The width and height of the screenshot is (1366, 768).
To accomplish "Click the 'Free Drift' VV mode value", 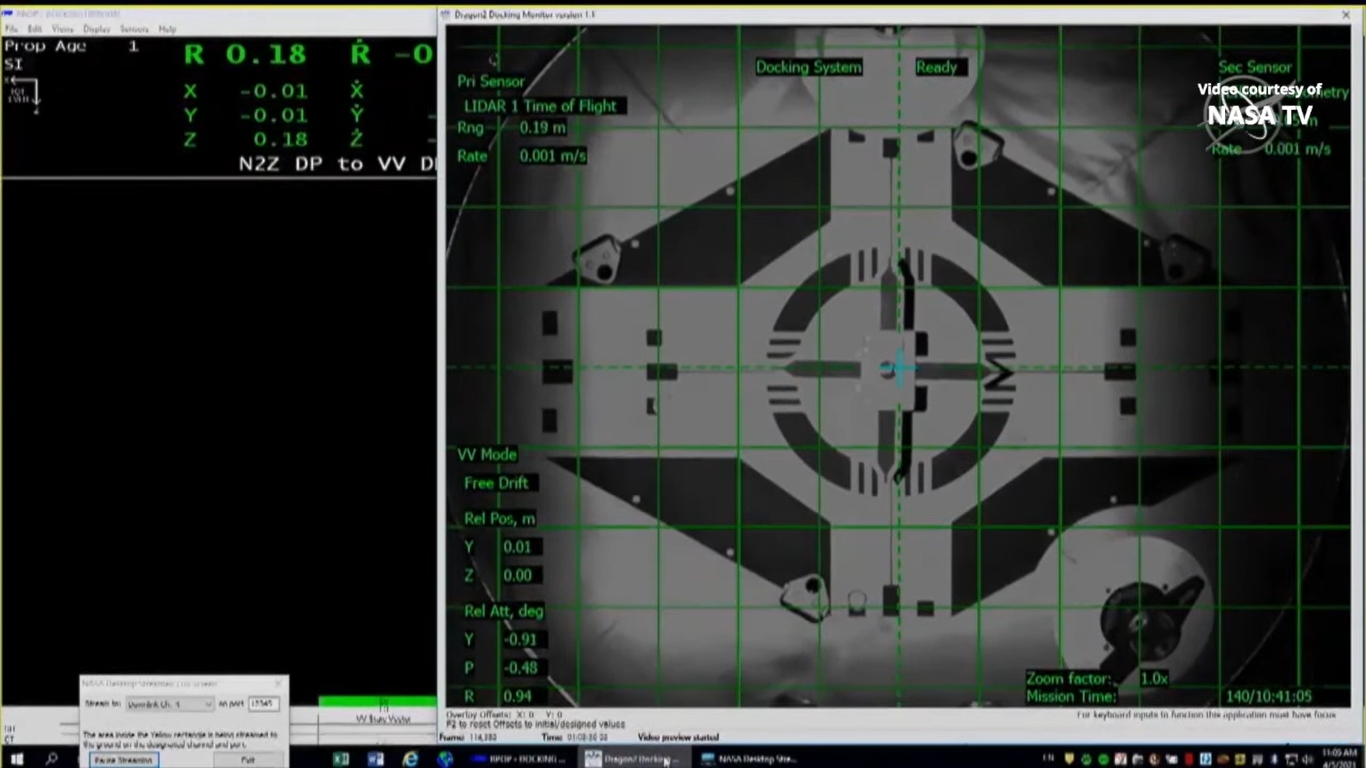I will pyautogui.click(x=496, y=483).
